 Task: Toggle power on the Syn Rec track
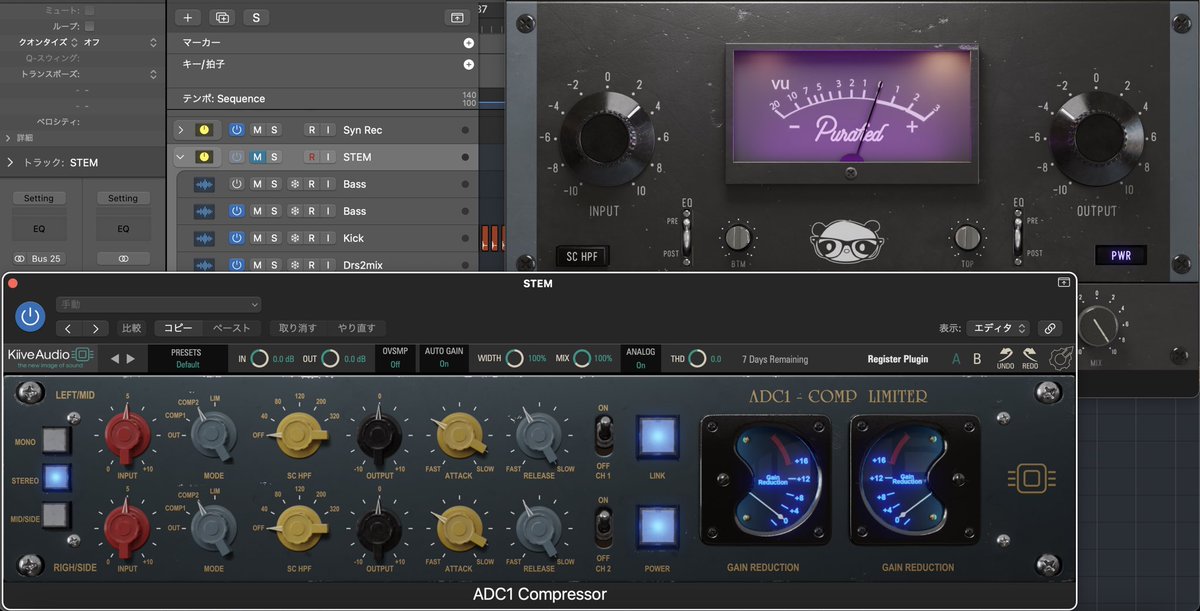pos(237,130)
